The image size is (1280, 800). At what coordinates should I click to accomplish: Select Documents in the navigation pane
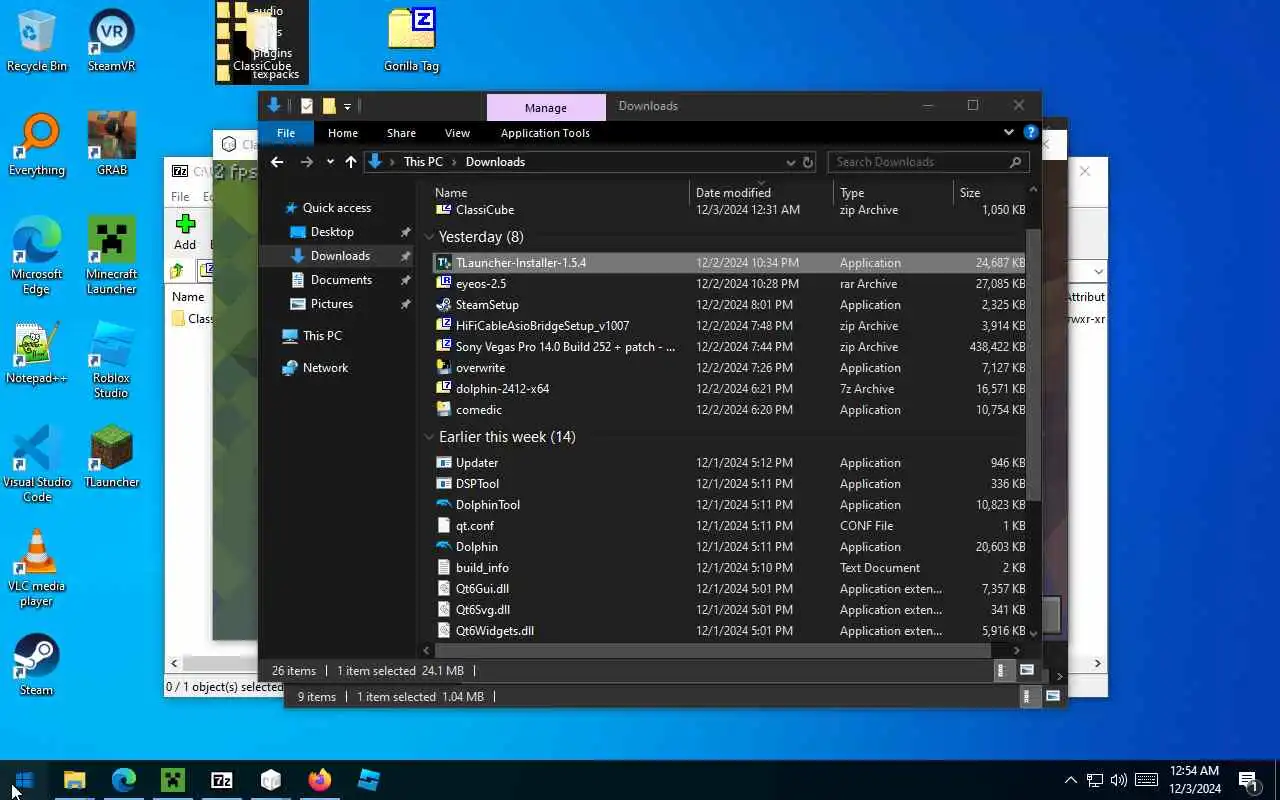(341, 280)
